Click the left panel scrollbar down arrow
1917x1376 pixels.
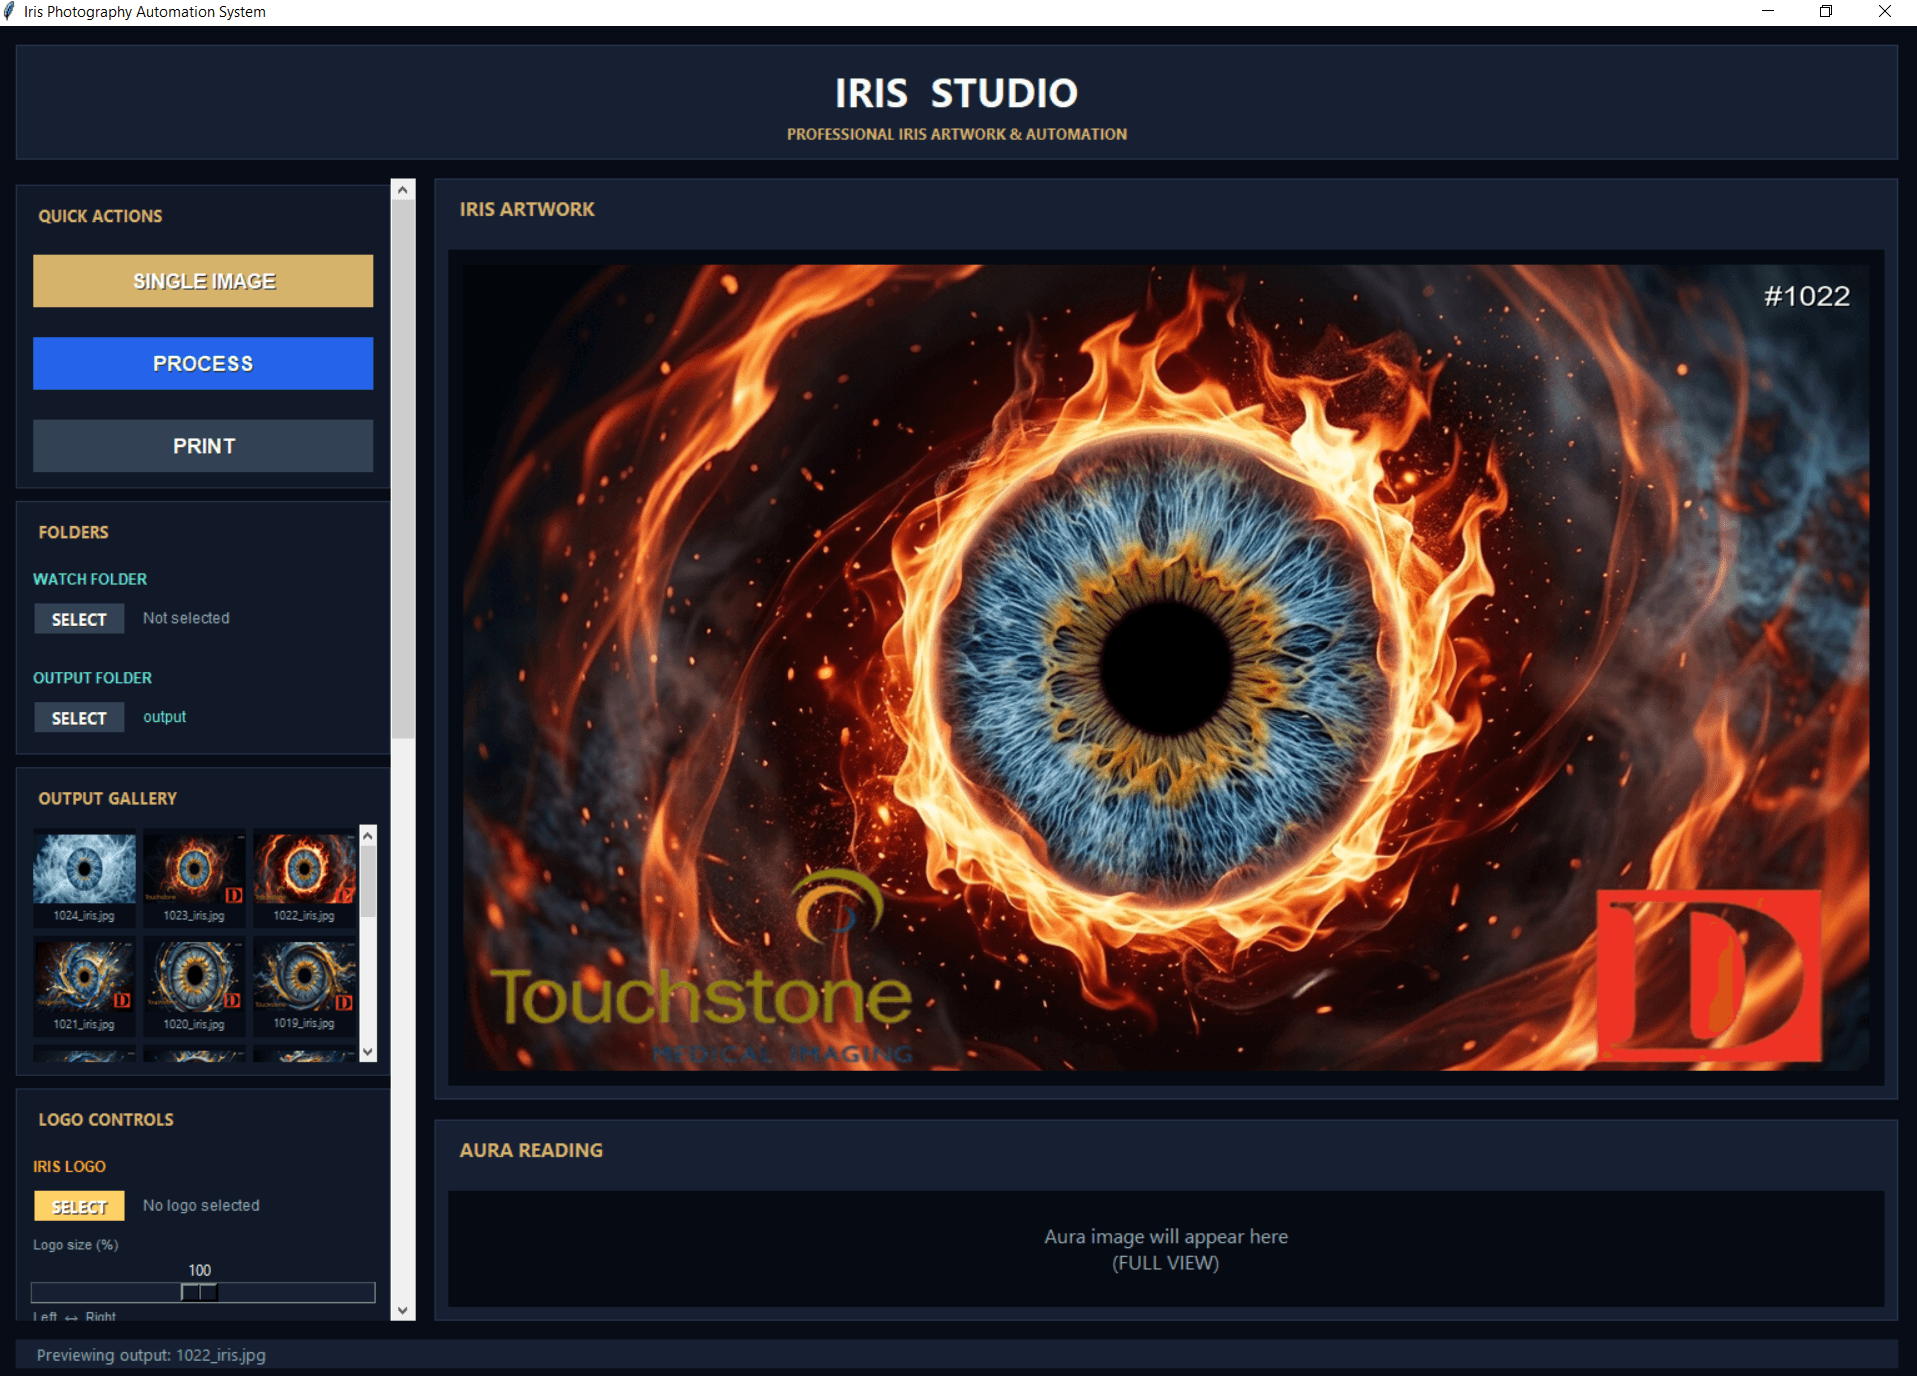[x=403, y=1310]
